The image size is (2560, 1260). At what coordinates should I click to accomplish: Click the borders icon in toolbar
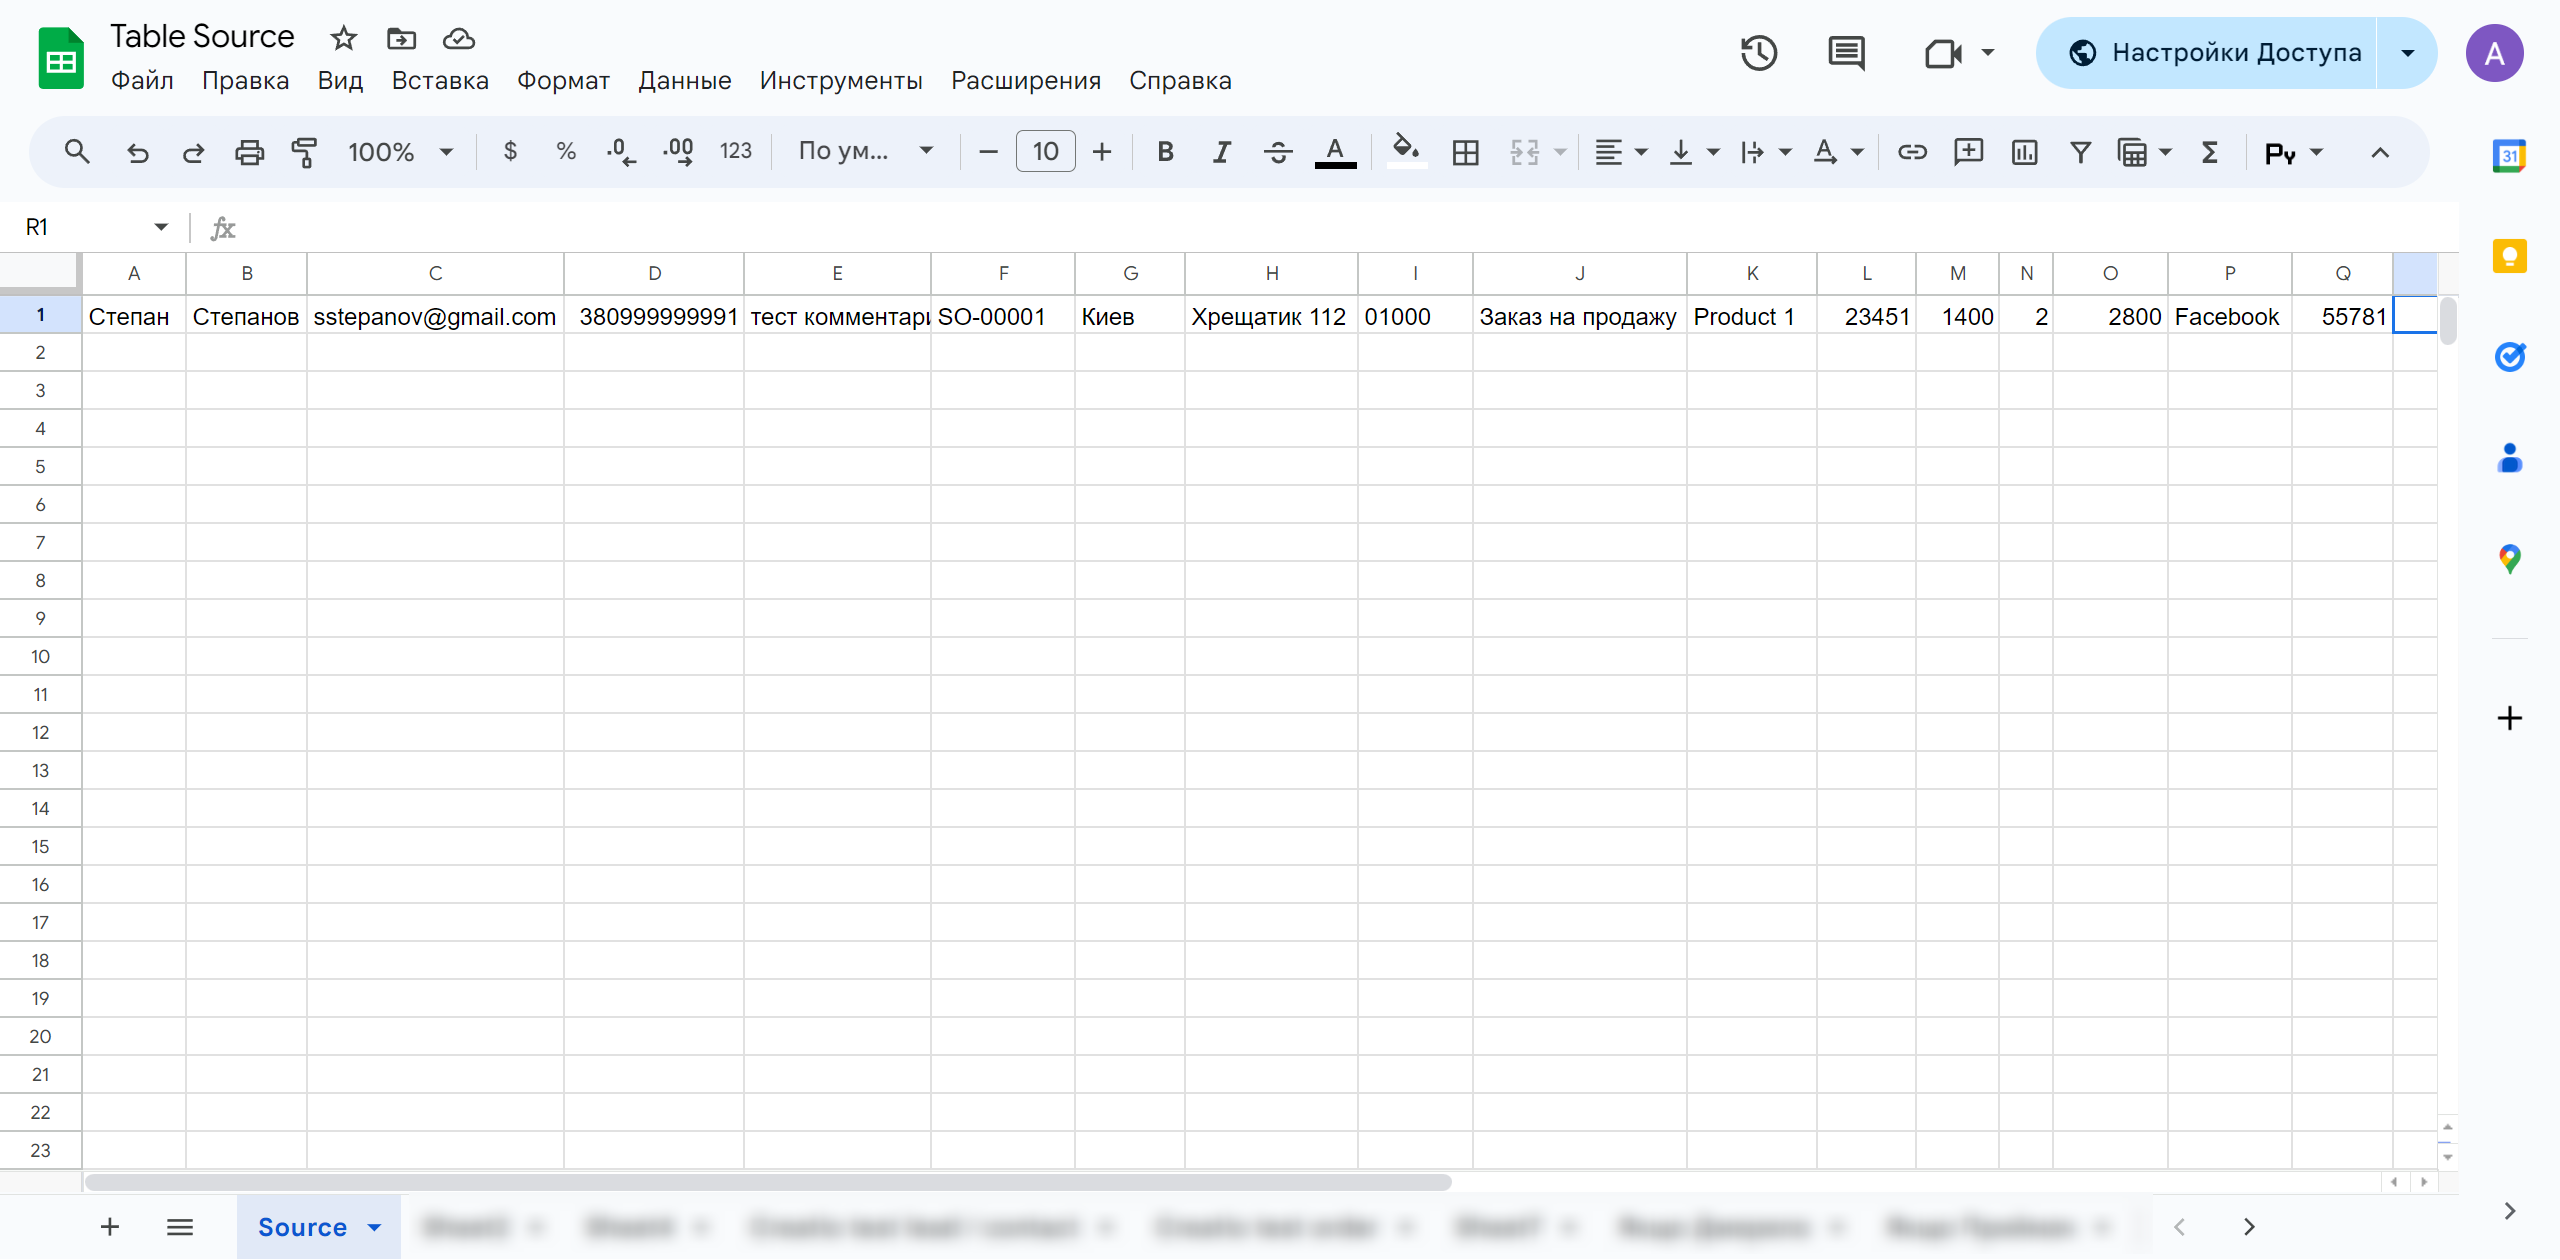tap(1464, 153)
